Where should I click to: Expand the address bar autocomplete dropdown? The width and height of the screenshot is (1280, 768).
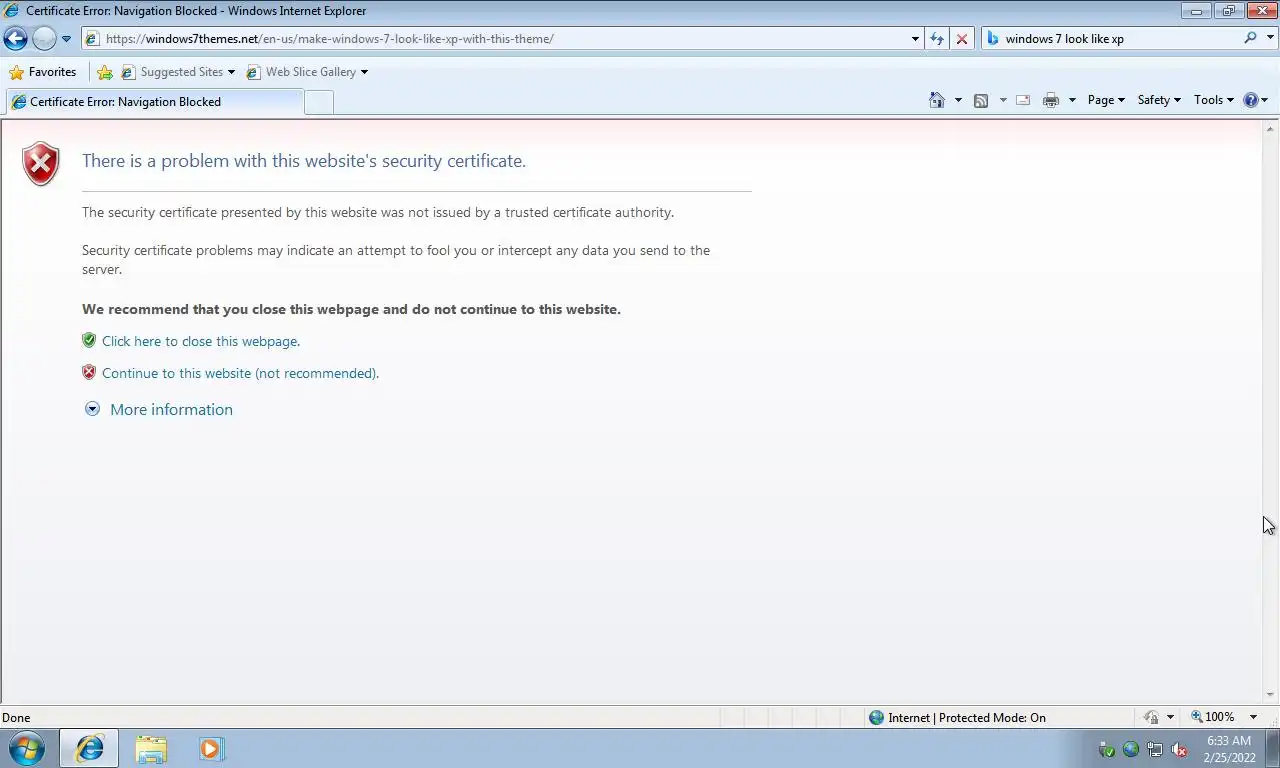coord(915,39)
